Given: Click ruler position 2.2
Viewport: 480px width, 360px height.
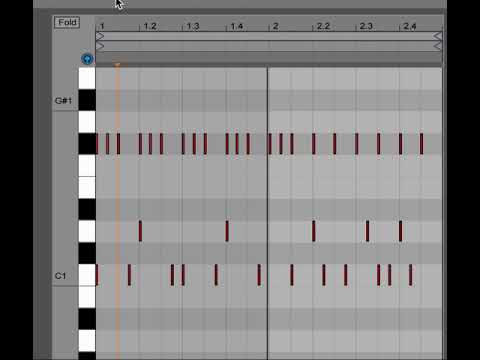Looking at the screenshot, I should [x=323, y=26].
